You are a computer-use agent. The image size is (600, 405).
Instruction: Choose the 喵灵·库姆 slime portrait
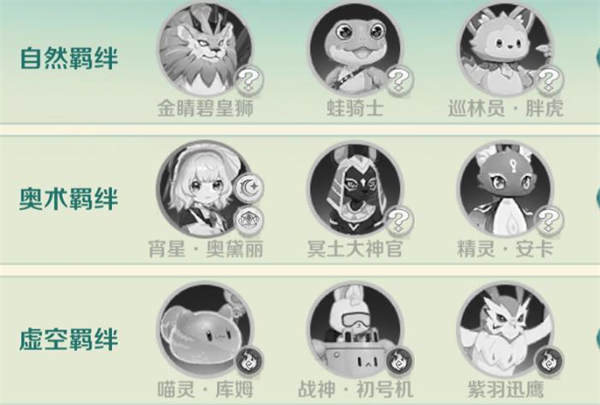(x=205, y=330)
